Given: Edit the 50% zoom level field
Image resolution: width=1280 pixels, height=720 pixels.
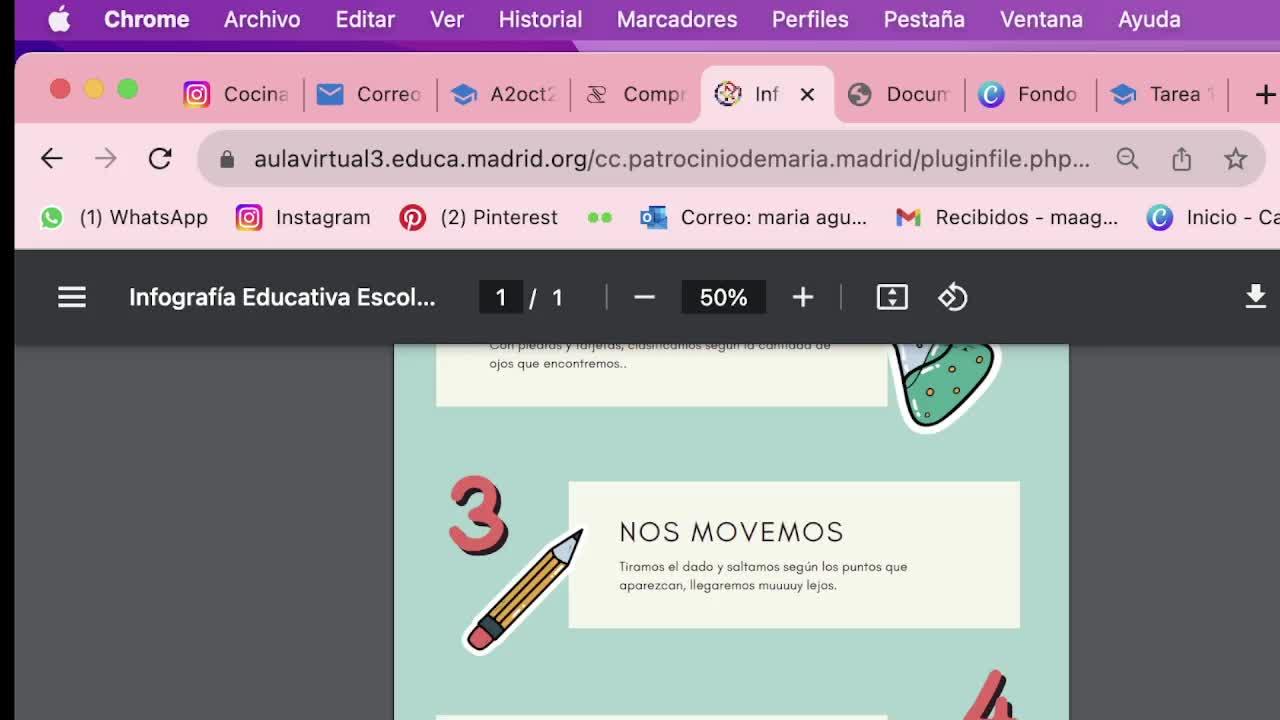Looking at the screenshot, I should [x=723, y=297].
